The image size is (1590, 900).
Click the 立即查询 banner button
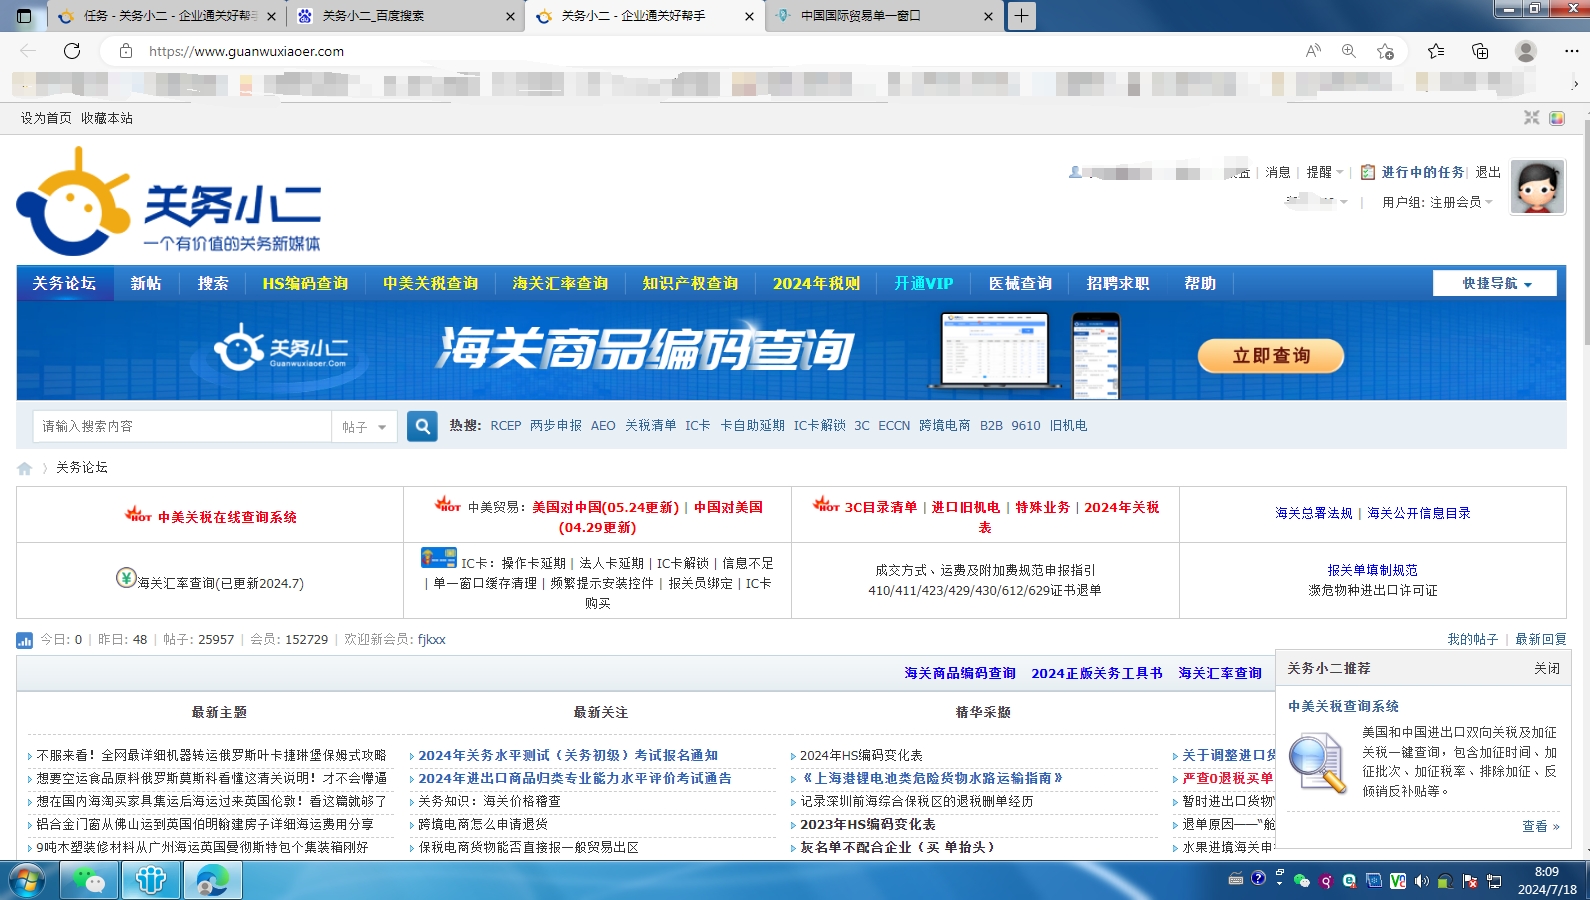[x=1271, y=355]
